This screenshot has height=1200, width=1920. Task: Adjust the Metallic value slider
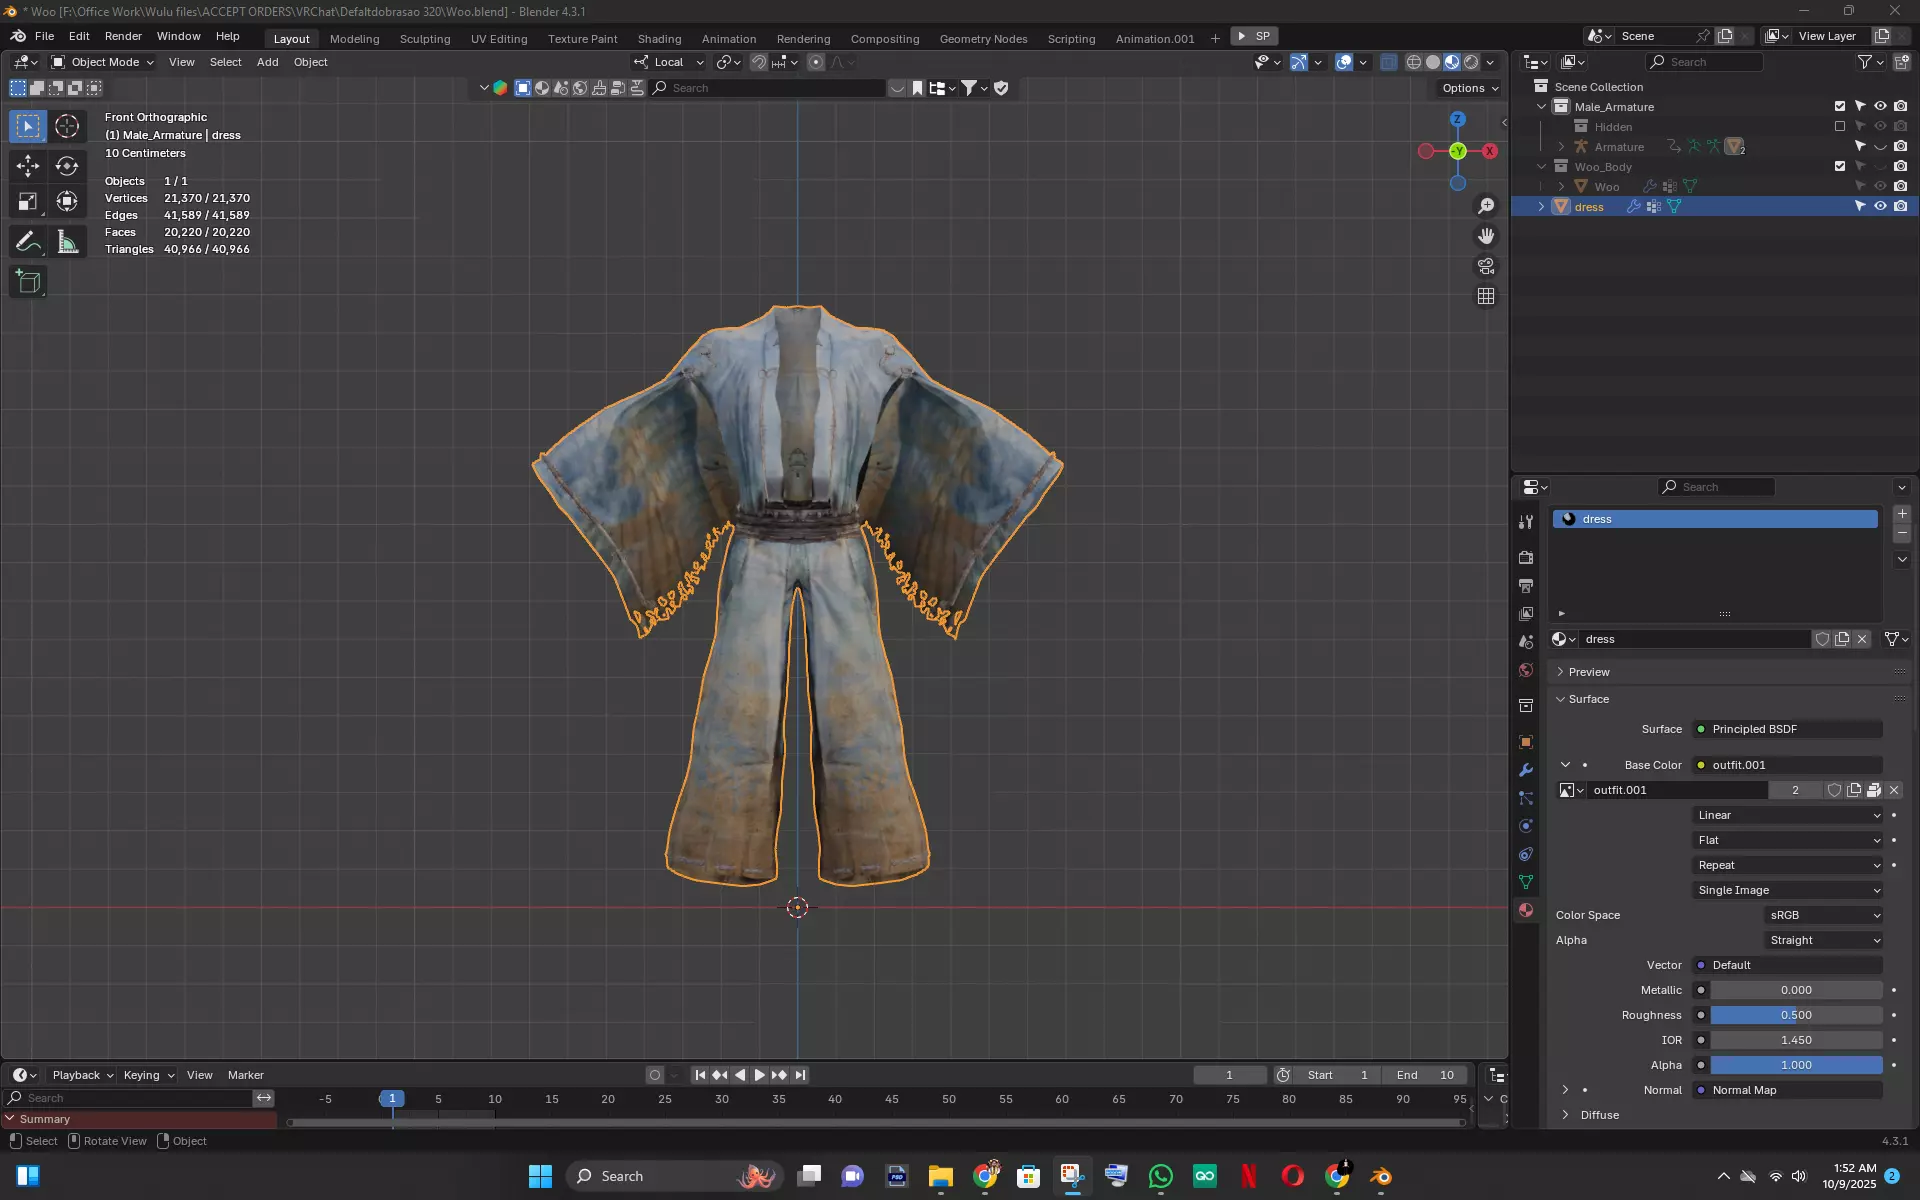point(1796,990)
